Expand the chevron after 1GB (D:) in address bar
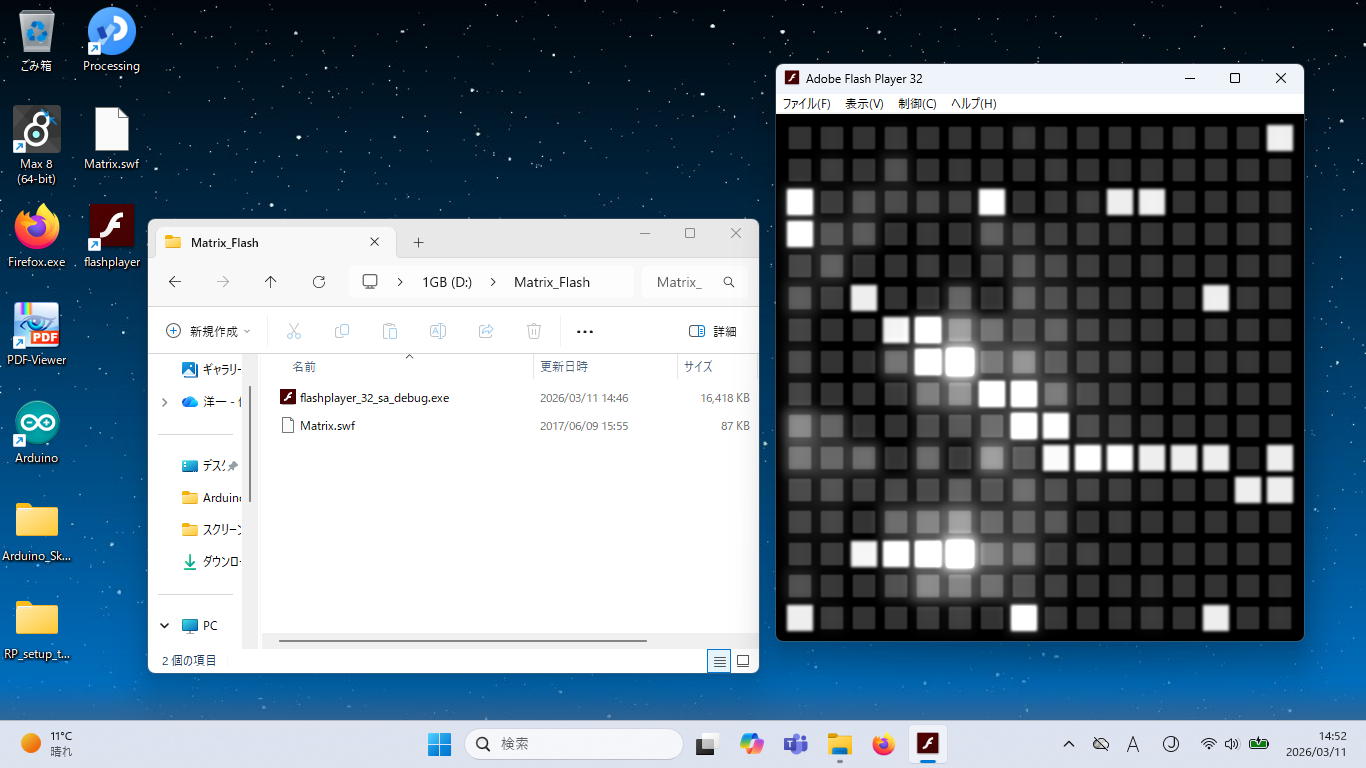 point(493,282)
